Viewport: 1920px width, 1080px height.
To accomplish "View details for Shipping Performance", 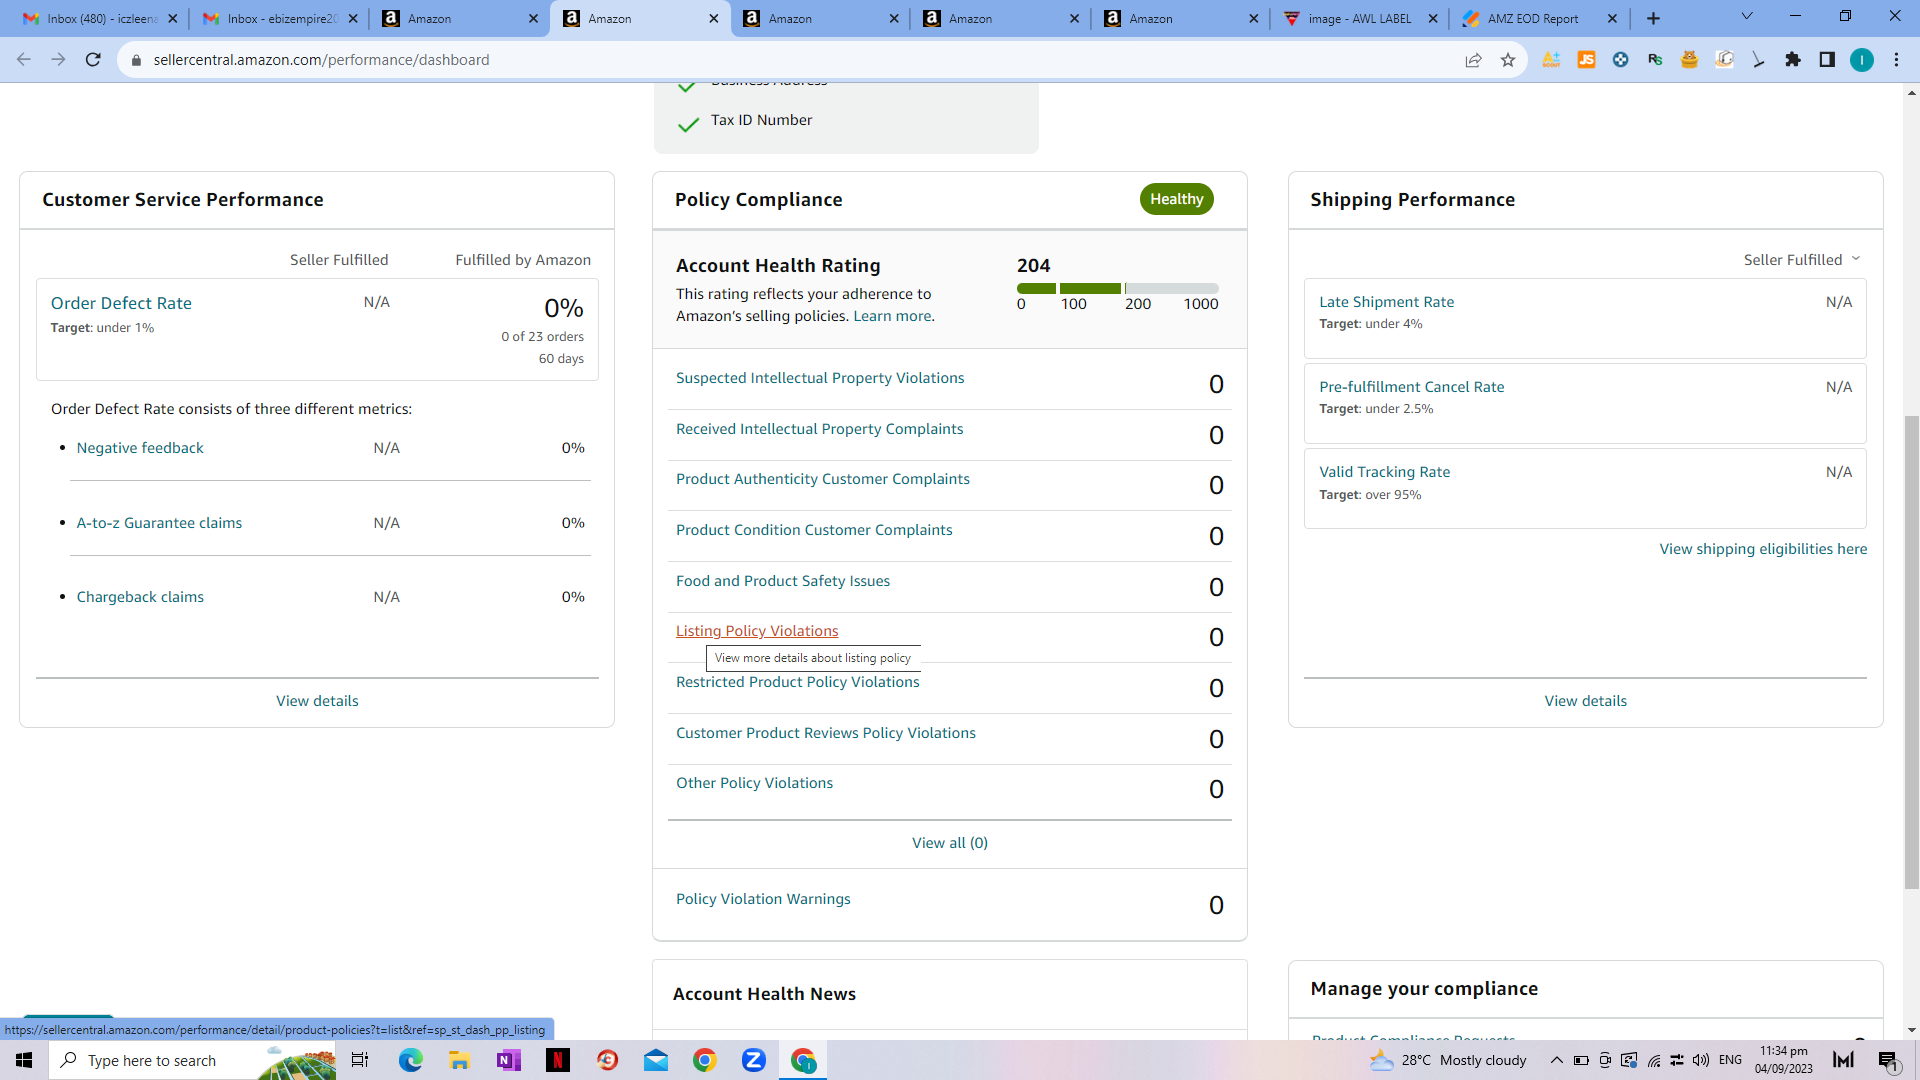I will 1585,701.
